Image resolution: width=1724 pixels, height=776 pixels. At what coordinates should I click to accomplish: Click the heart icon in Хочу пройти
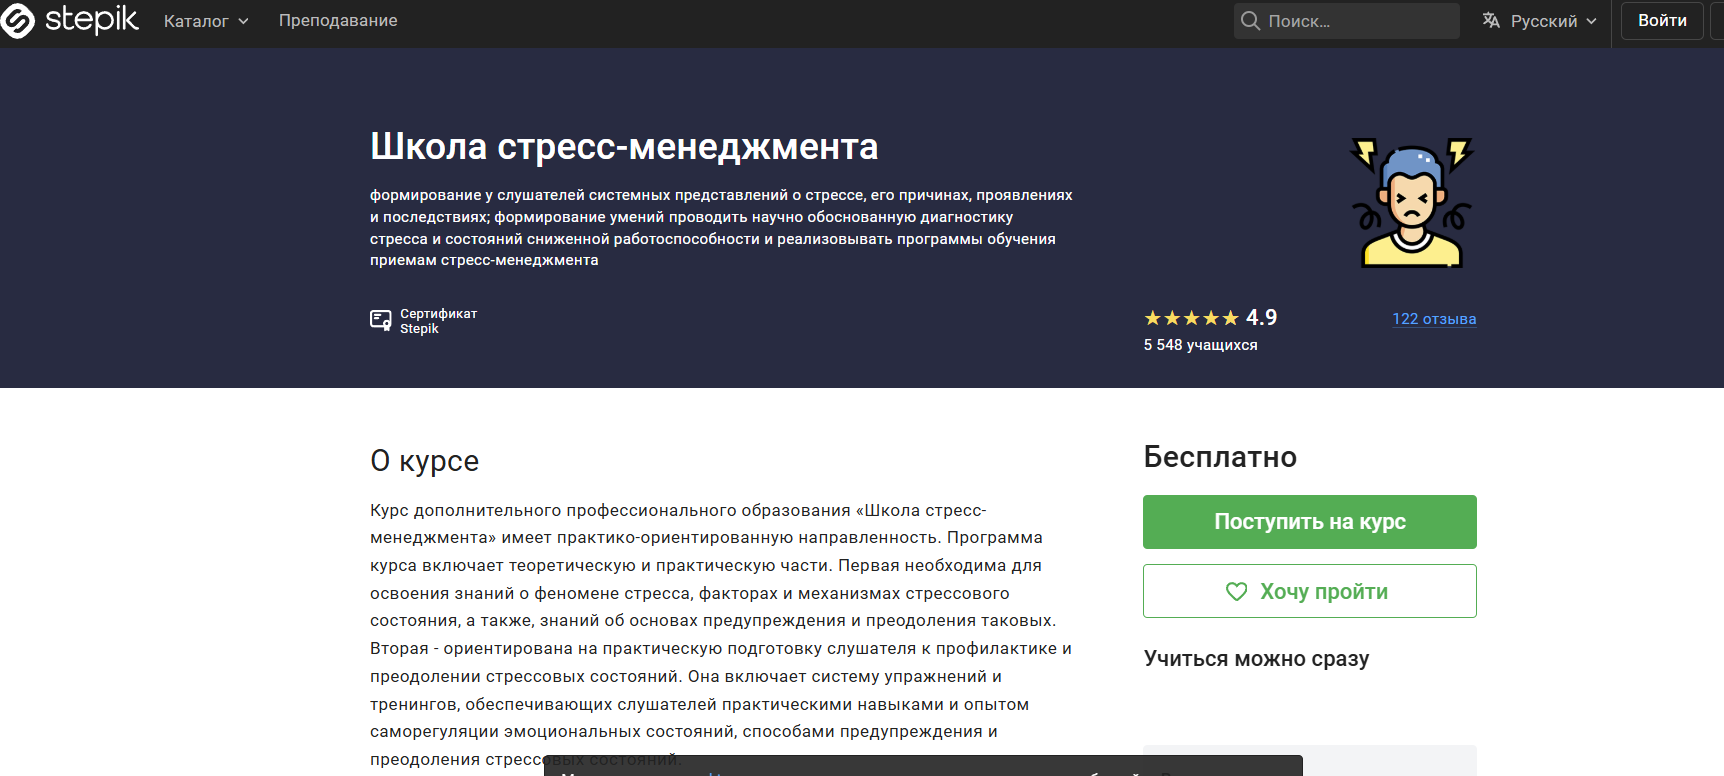(1237, 592)
